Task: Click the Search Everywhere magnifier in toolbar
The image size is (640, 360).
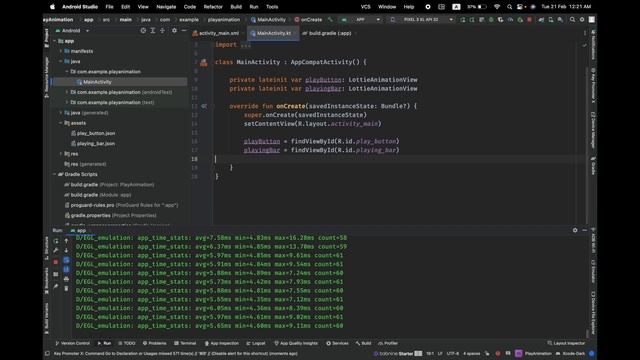Action: (x=572, y=20)
